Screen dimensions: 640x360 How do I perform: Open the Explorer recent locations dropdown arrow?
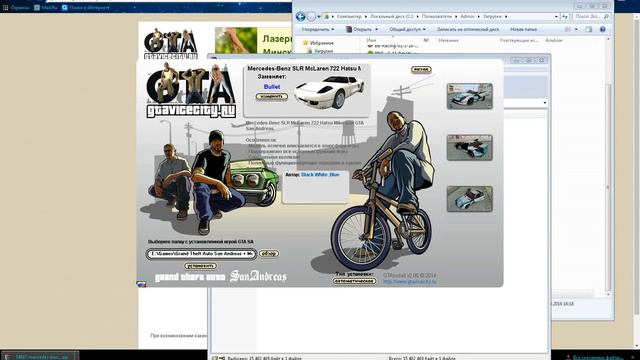point(319,17)
